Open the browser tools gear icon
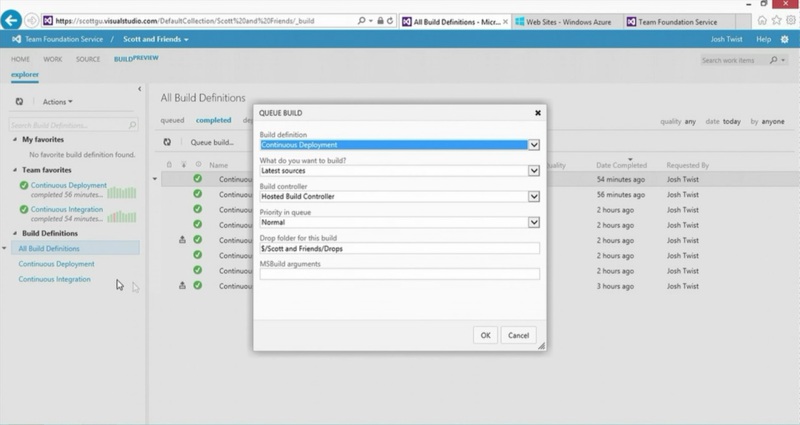This screenshot has width=800, height=425. [790, 20]
